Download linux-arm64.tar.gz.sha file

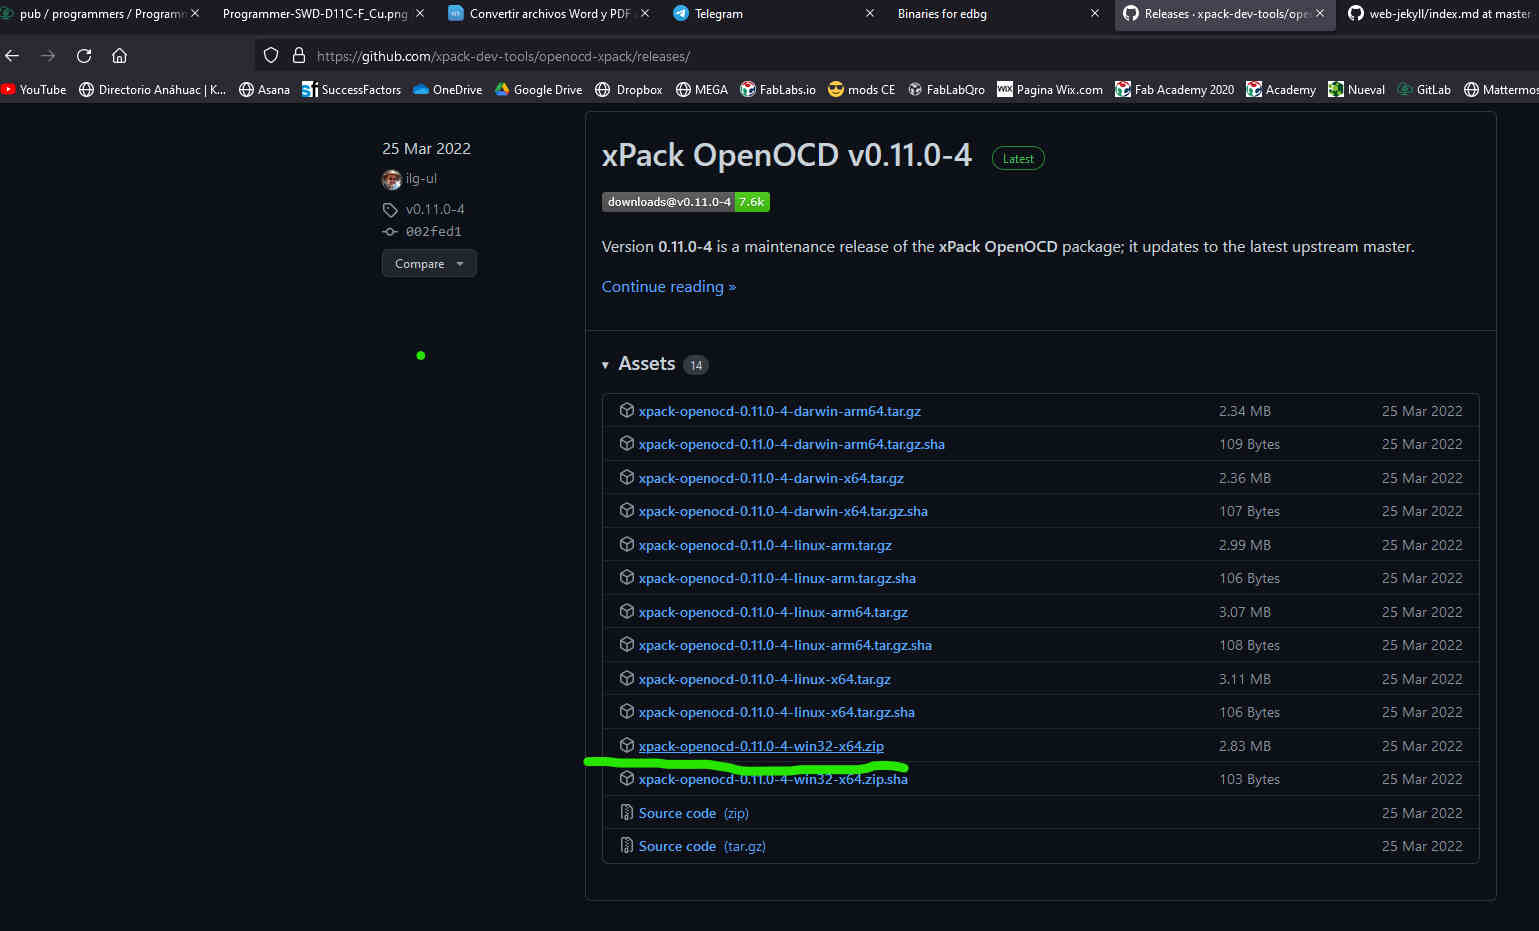click(x=785, y=645)
